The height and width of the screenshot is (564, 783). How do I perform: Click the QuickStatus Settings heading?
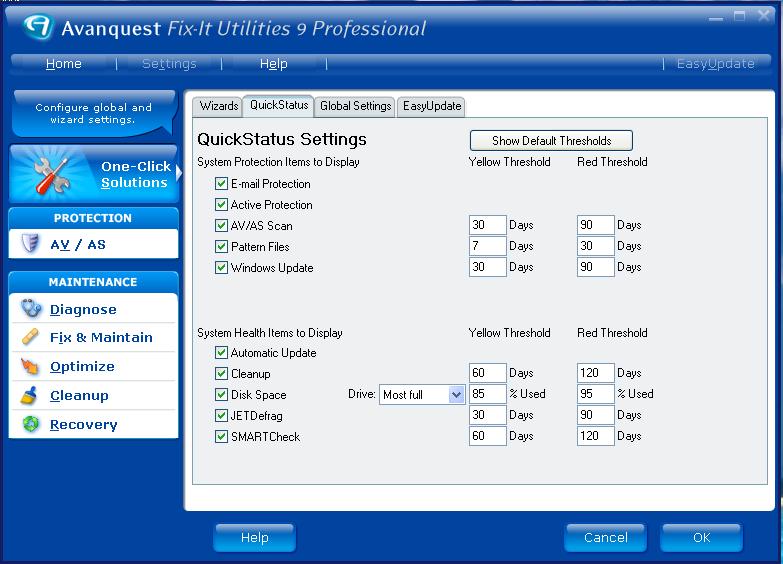(282, 139)
